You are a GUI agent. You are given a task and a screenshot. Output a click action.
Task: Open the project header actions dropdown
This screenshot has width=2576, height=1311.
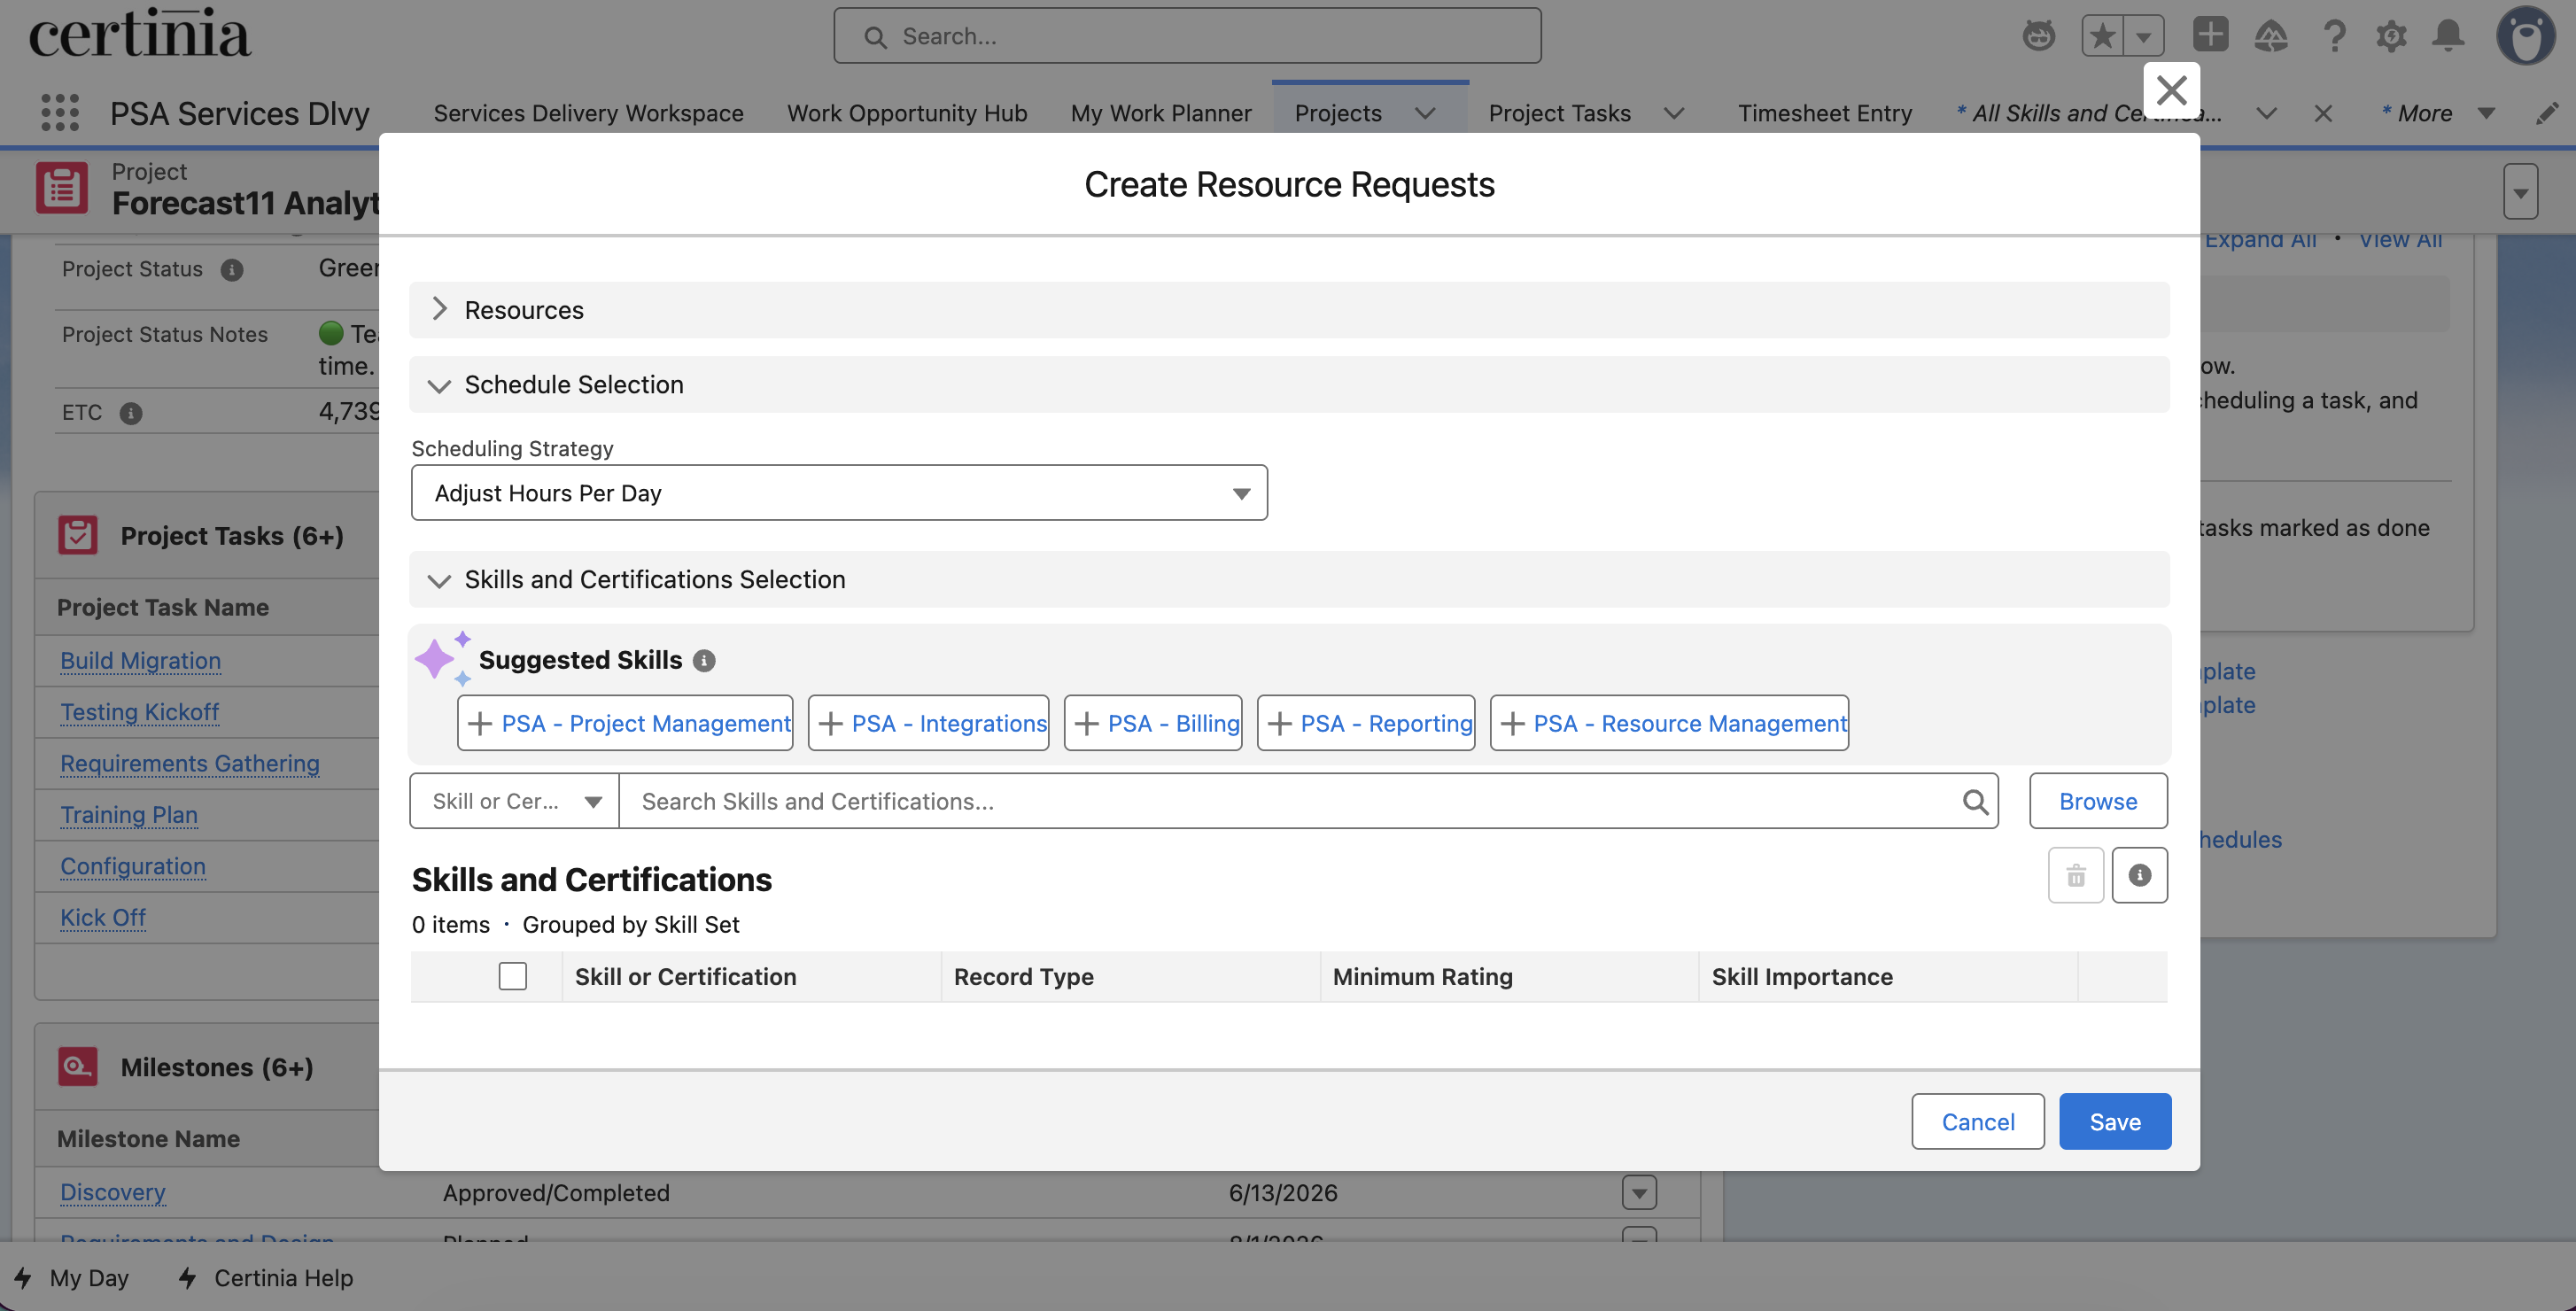click(x=2521, y=191)
